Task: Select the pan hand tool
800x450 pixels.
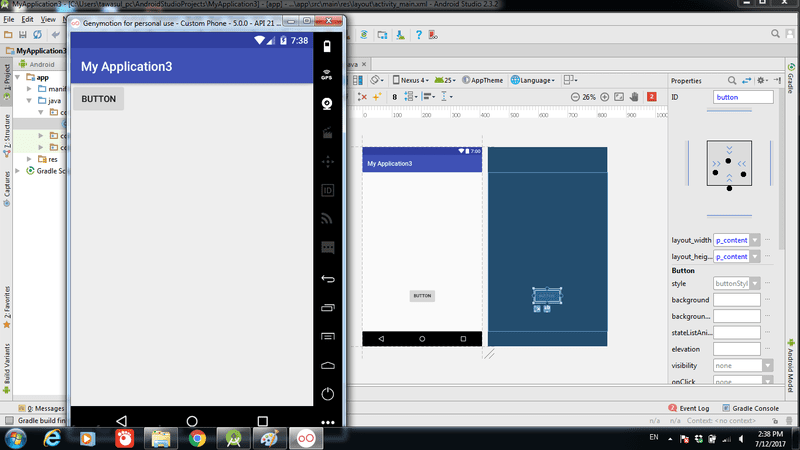Action: pyautogui.click(x=635, y=97)
